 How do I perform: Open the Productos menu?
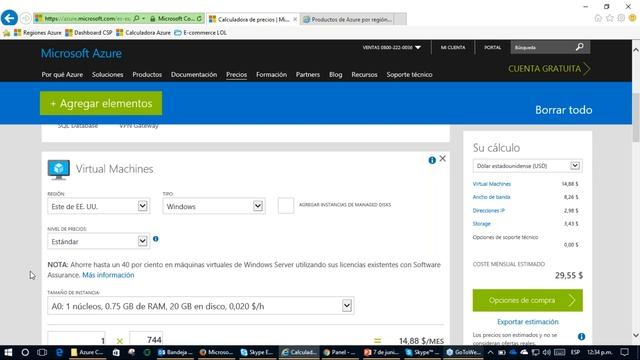point(147,75)
